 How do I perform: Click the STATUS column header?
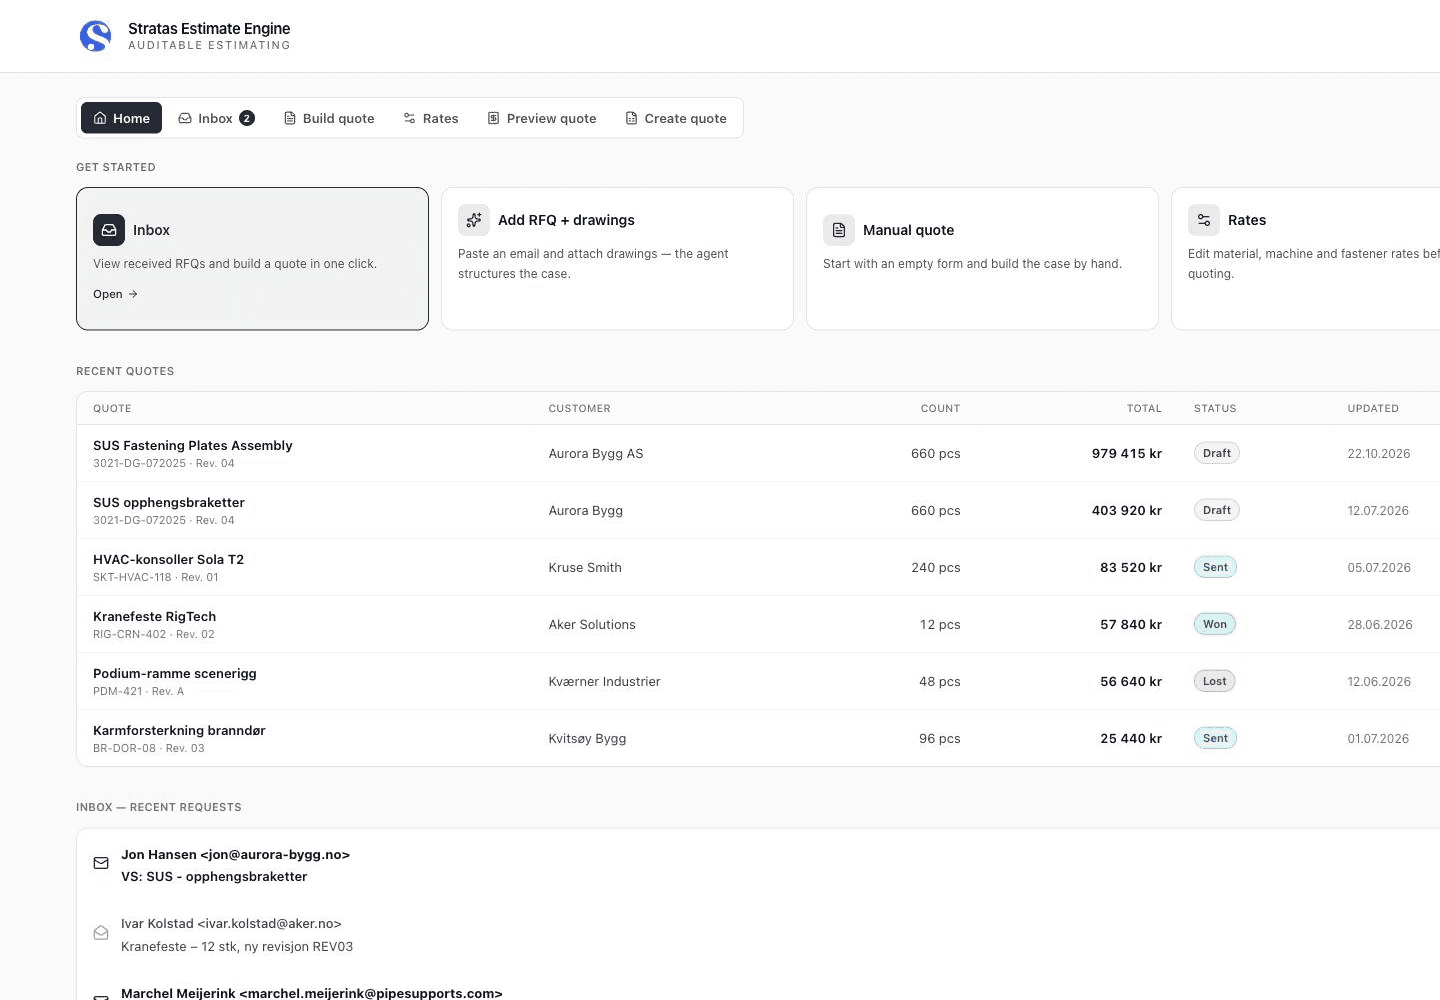pyautogui.click(x=1215, y=408)
